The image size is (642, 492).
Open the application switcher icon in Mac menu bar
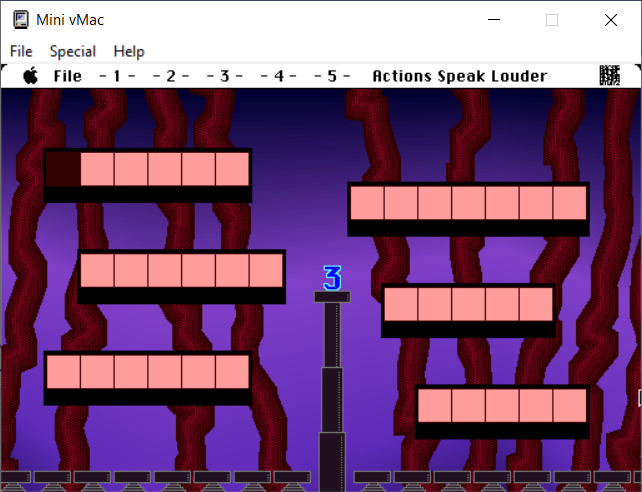tap(610, 76)
